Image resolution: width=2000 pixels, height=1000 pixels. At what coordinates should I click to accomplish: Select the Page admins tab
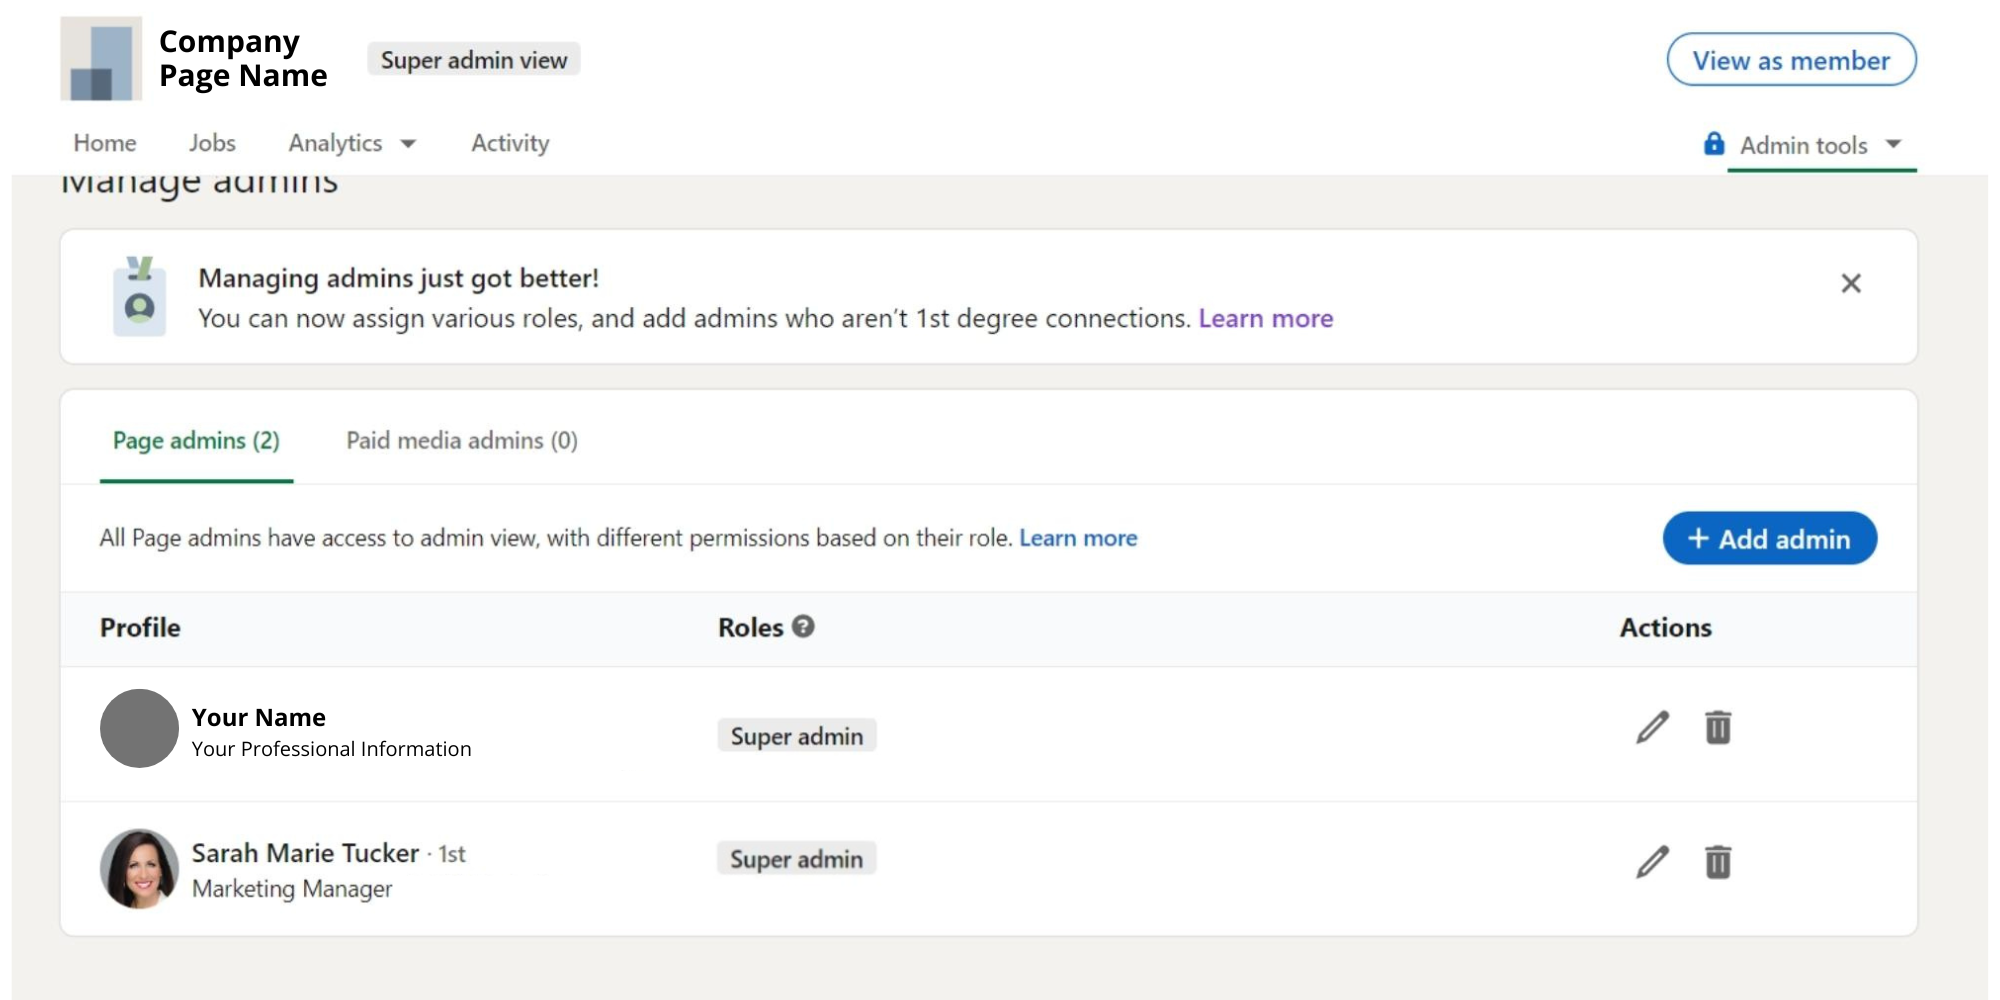(196, 441)
